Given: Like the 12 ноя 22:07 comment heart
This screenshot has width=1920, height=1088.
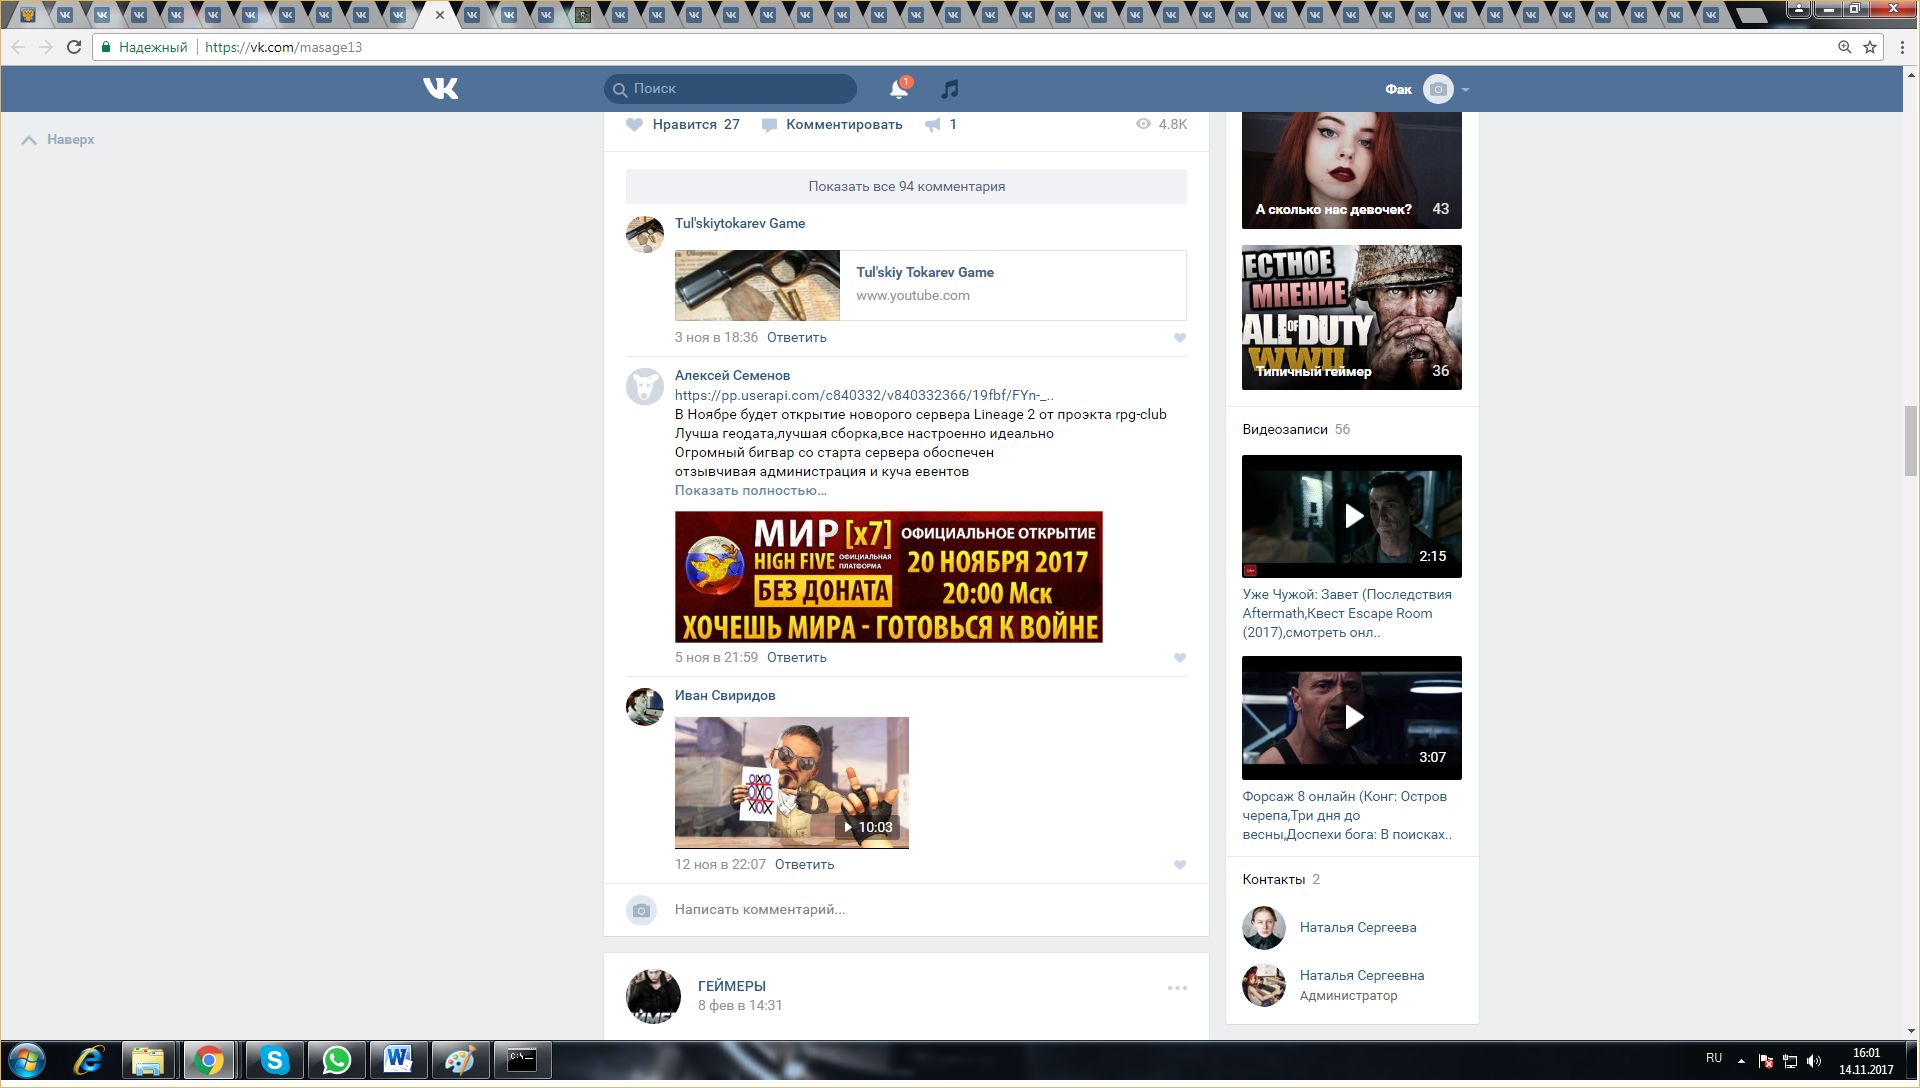Looking at the screenshot, I should 1180,865.
